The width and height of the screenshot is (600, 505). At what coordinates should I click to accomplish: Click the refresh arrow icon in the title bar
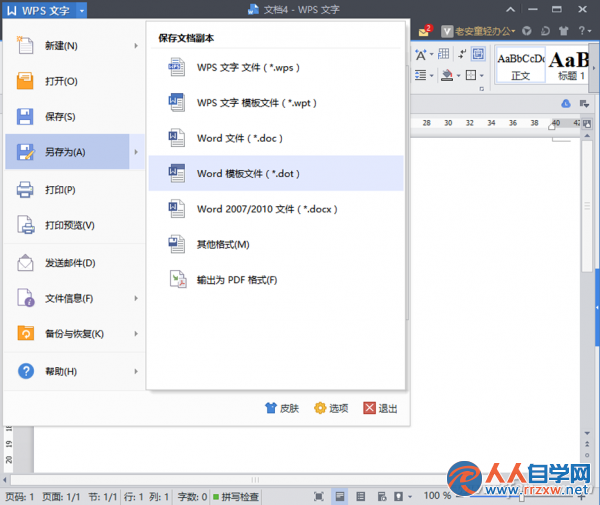[545, 31]
